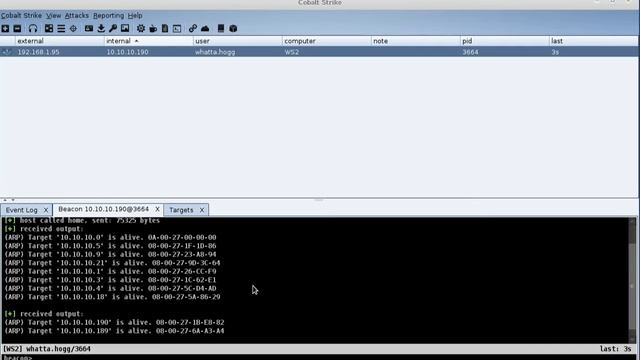Close the Targets tab

[x=202, y=210]
